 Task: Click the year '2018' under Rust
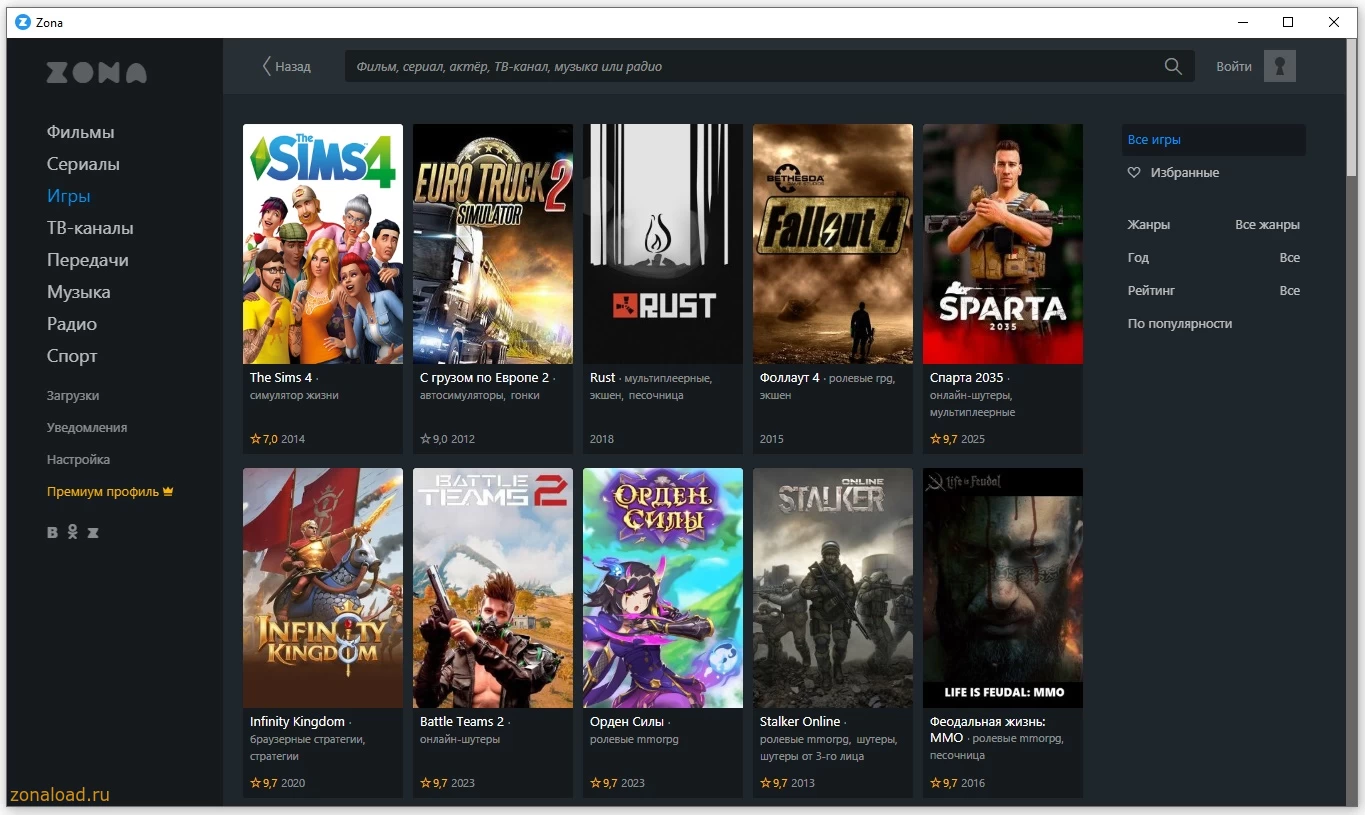pyautogui.click(x=602, y=439)
